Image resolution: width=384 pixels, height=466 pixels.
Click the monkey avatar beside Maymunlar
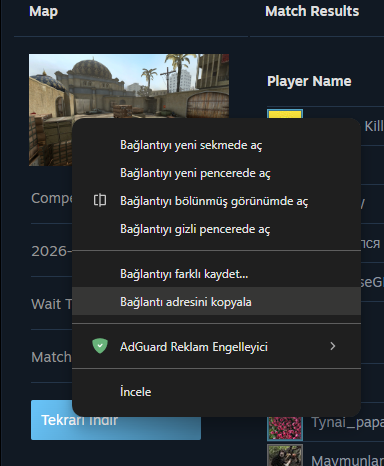(285, 455)
